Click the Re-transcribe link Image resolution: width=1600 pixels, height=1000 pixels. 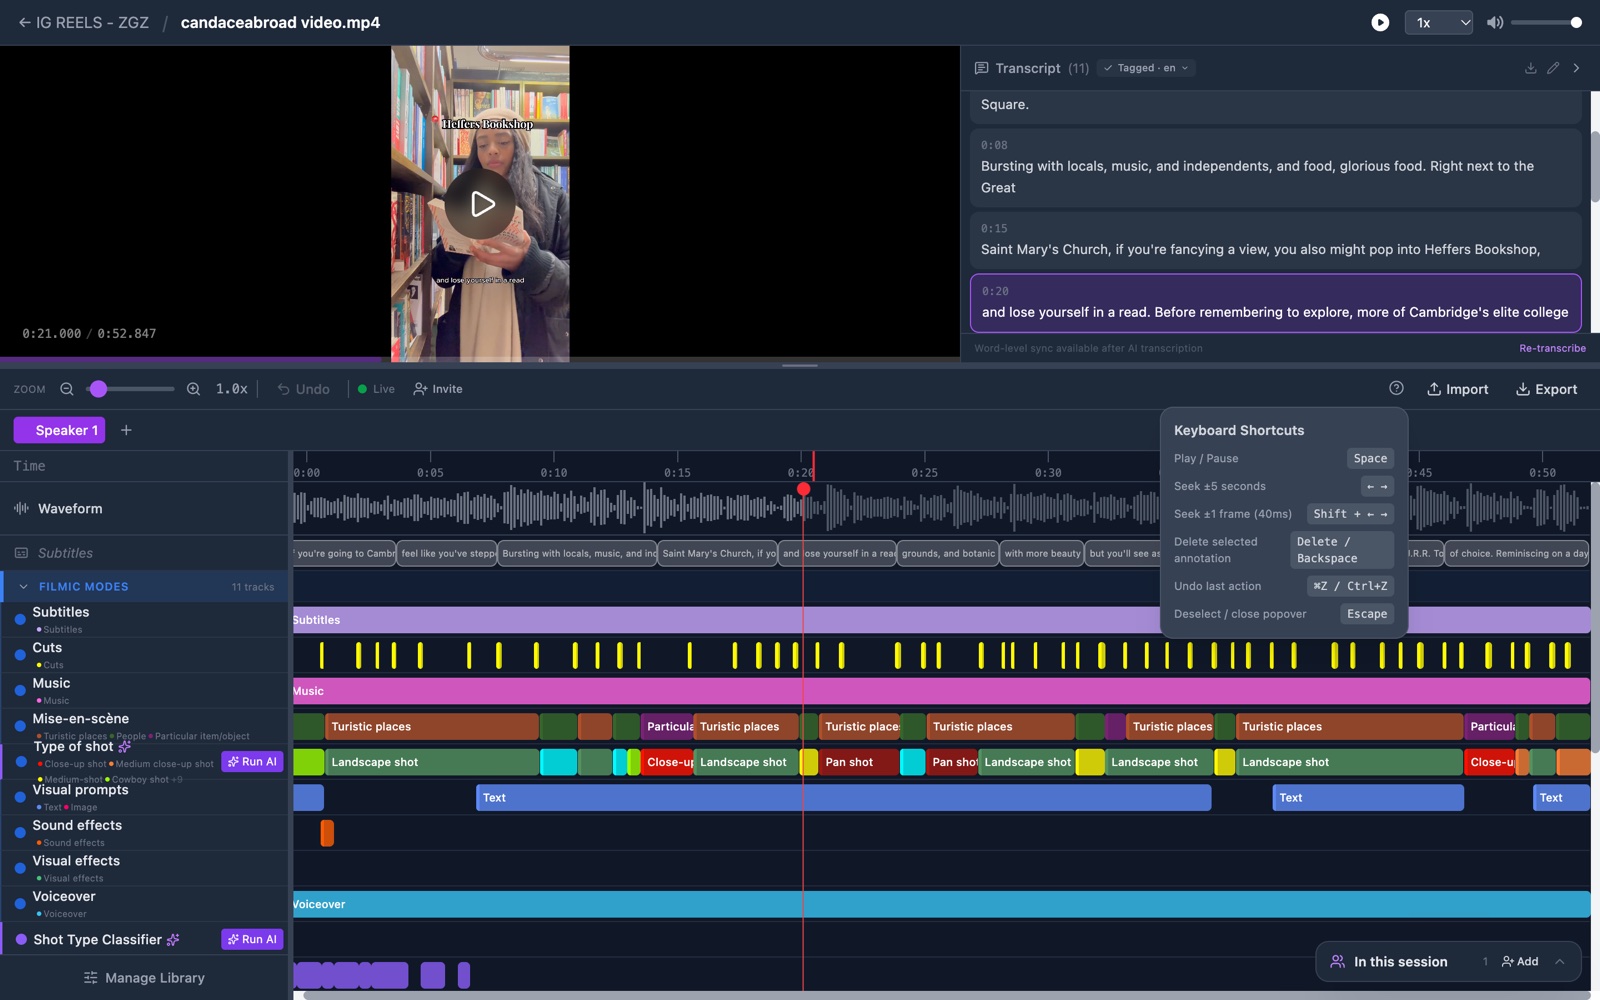(1552, 348)
